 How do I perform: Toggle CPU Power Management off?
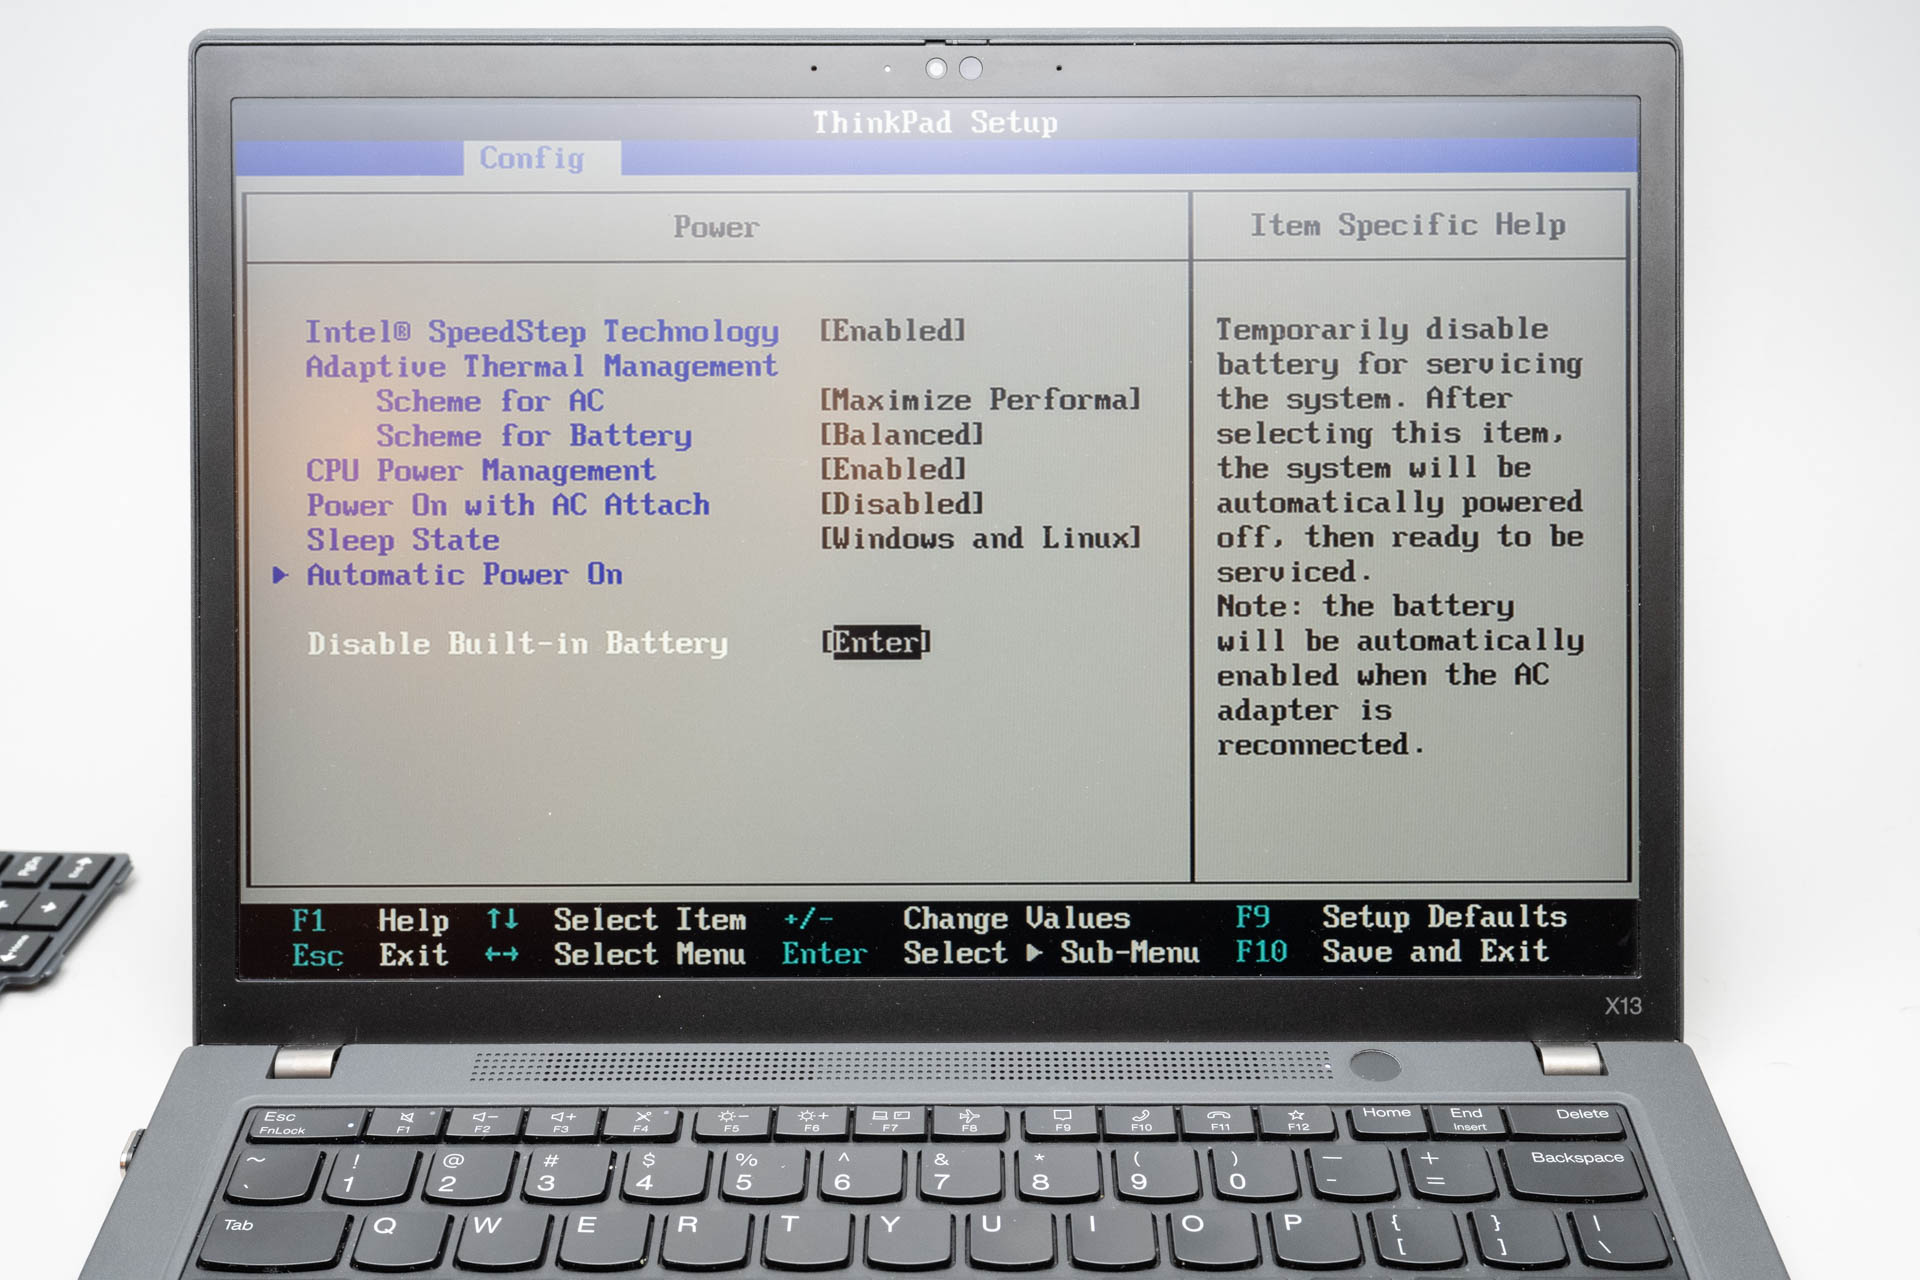pyautogui.click(x=893, y=469)
